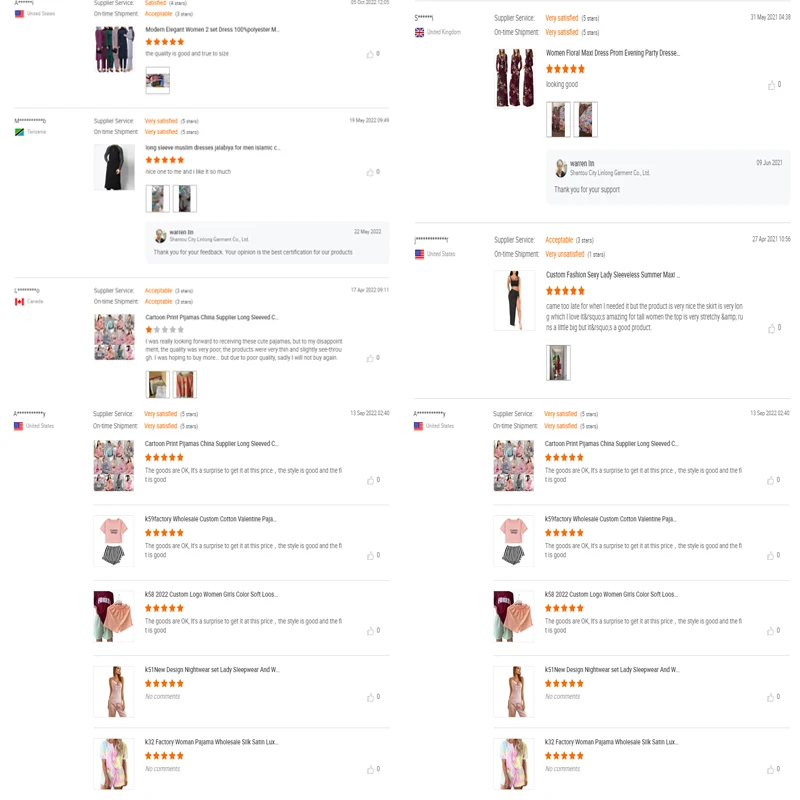View the orange garment photo in one-star review
The height and width of the screenshot is (800, 800).
coord(185,384)
